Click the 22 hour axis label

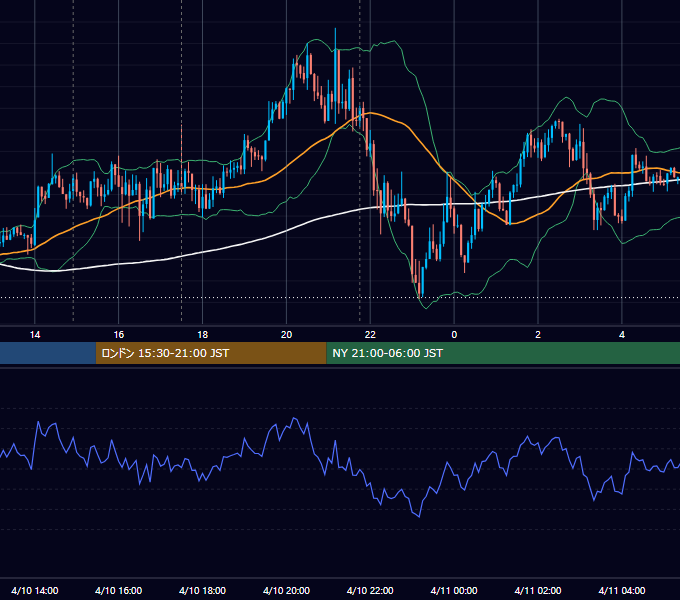(370, 335)
